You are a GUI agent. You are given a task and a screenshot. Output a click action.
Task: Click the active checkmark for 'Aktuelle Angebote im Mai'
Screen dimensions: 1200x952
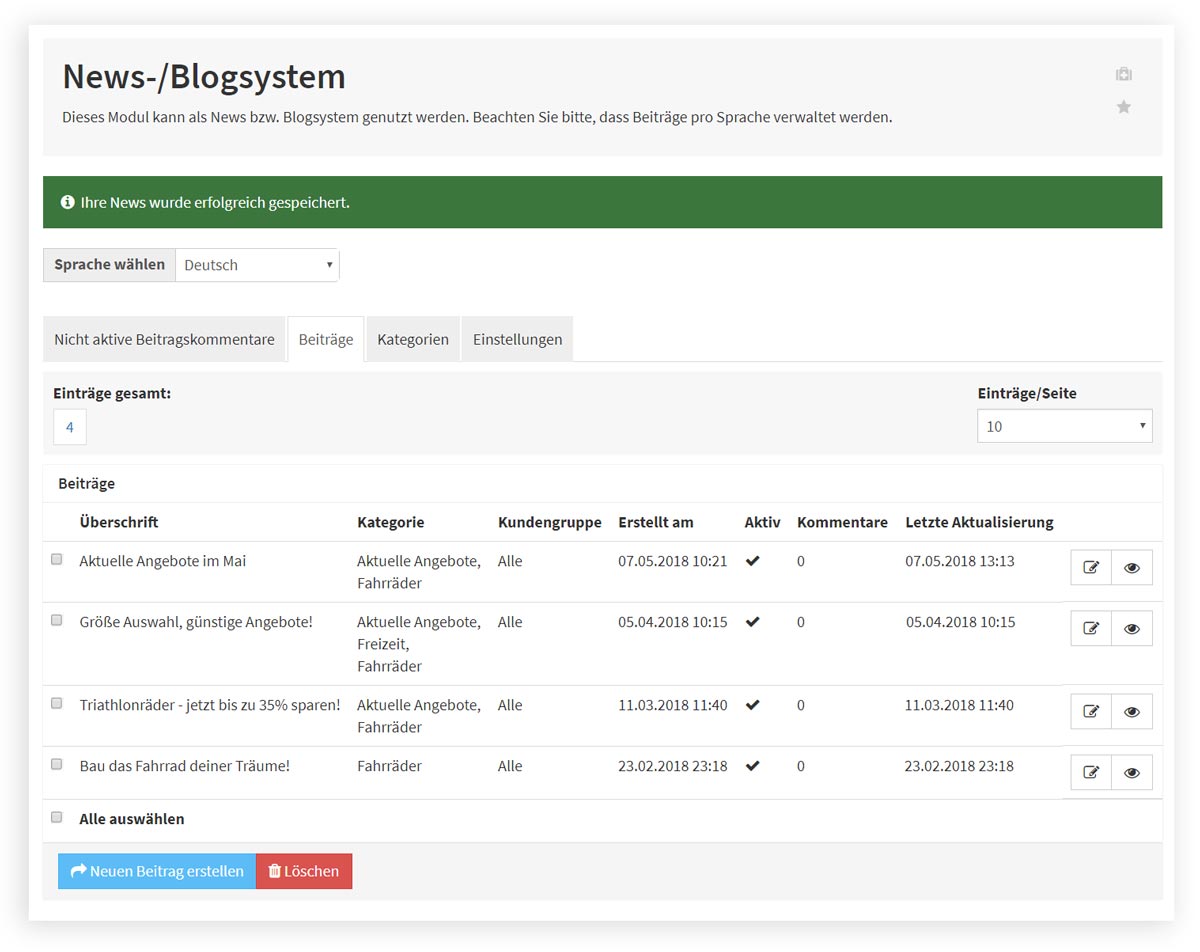click(753, 561)
